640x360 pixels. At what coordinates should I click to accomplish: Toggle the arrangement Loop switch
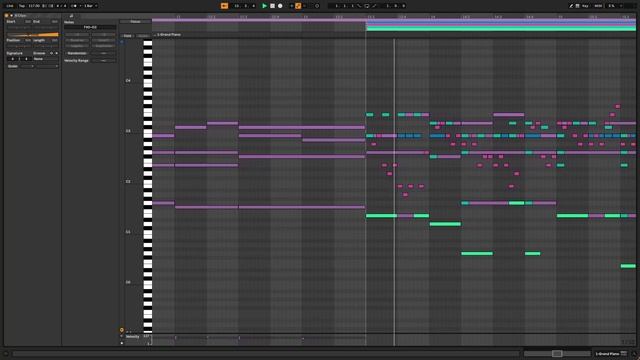[367, 6]
